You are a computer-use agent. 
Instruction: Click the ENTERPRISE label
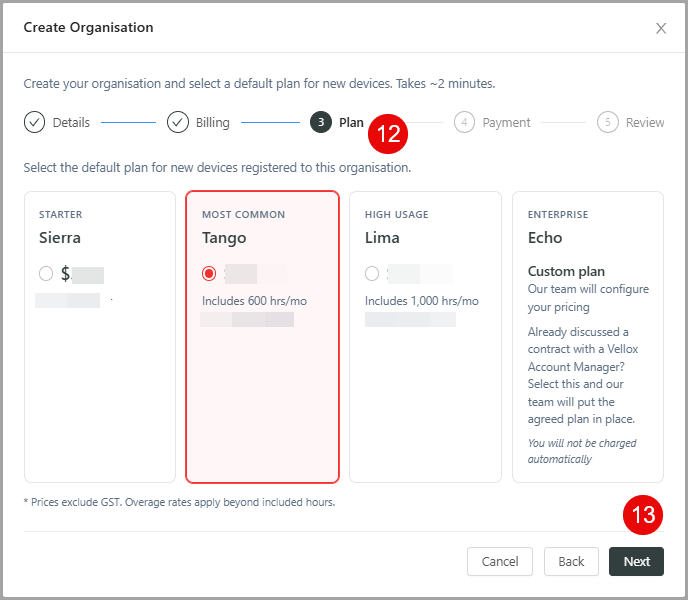pos(558,215)
